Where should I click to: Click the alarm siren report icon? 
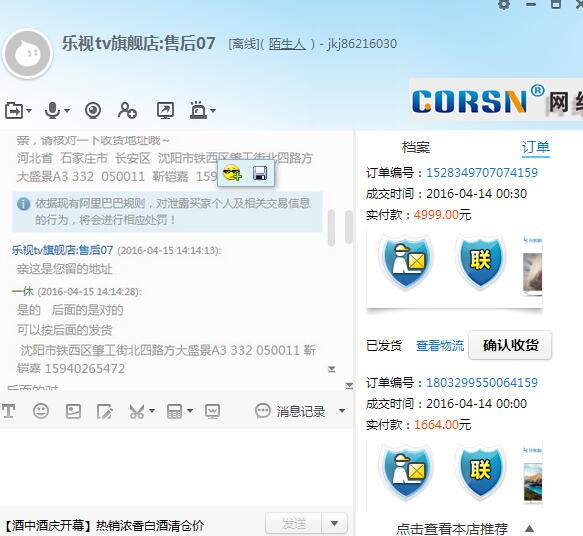click(198, 110)
